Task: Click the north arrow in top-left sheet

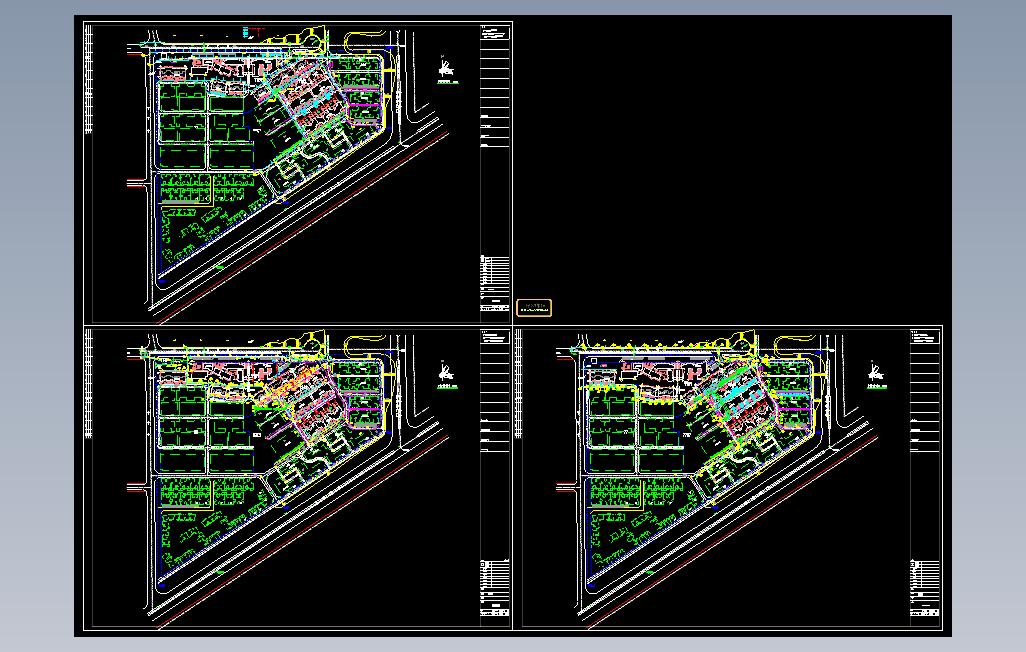Action: [446, 68]
